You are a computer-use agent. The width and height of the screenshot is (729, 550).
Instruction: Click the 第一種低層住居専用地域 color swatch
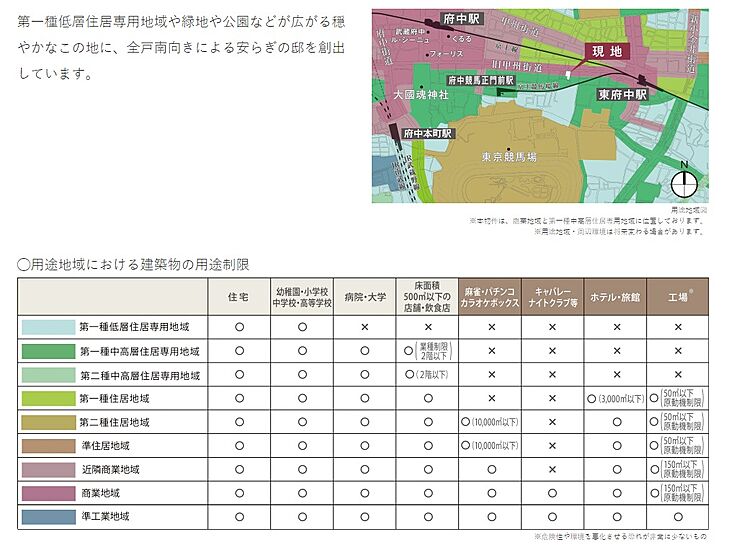coord(46,327)
